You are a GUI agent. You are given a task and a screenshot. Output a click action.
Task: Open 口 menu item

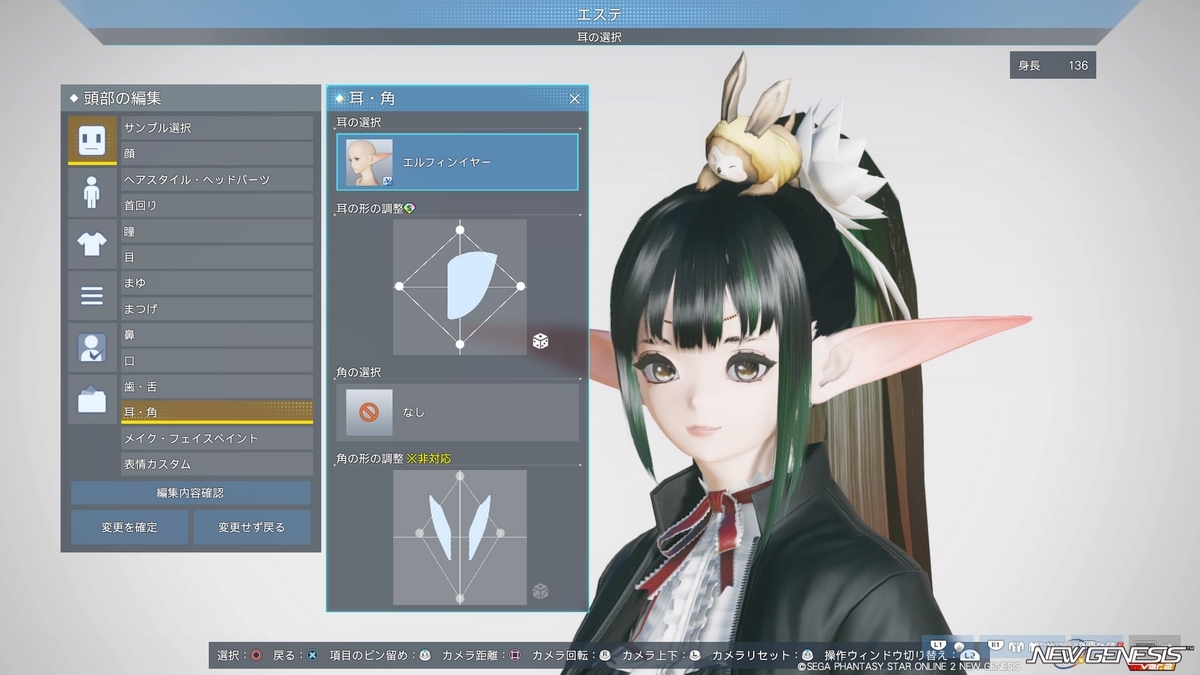tap(217, 361)
